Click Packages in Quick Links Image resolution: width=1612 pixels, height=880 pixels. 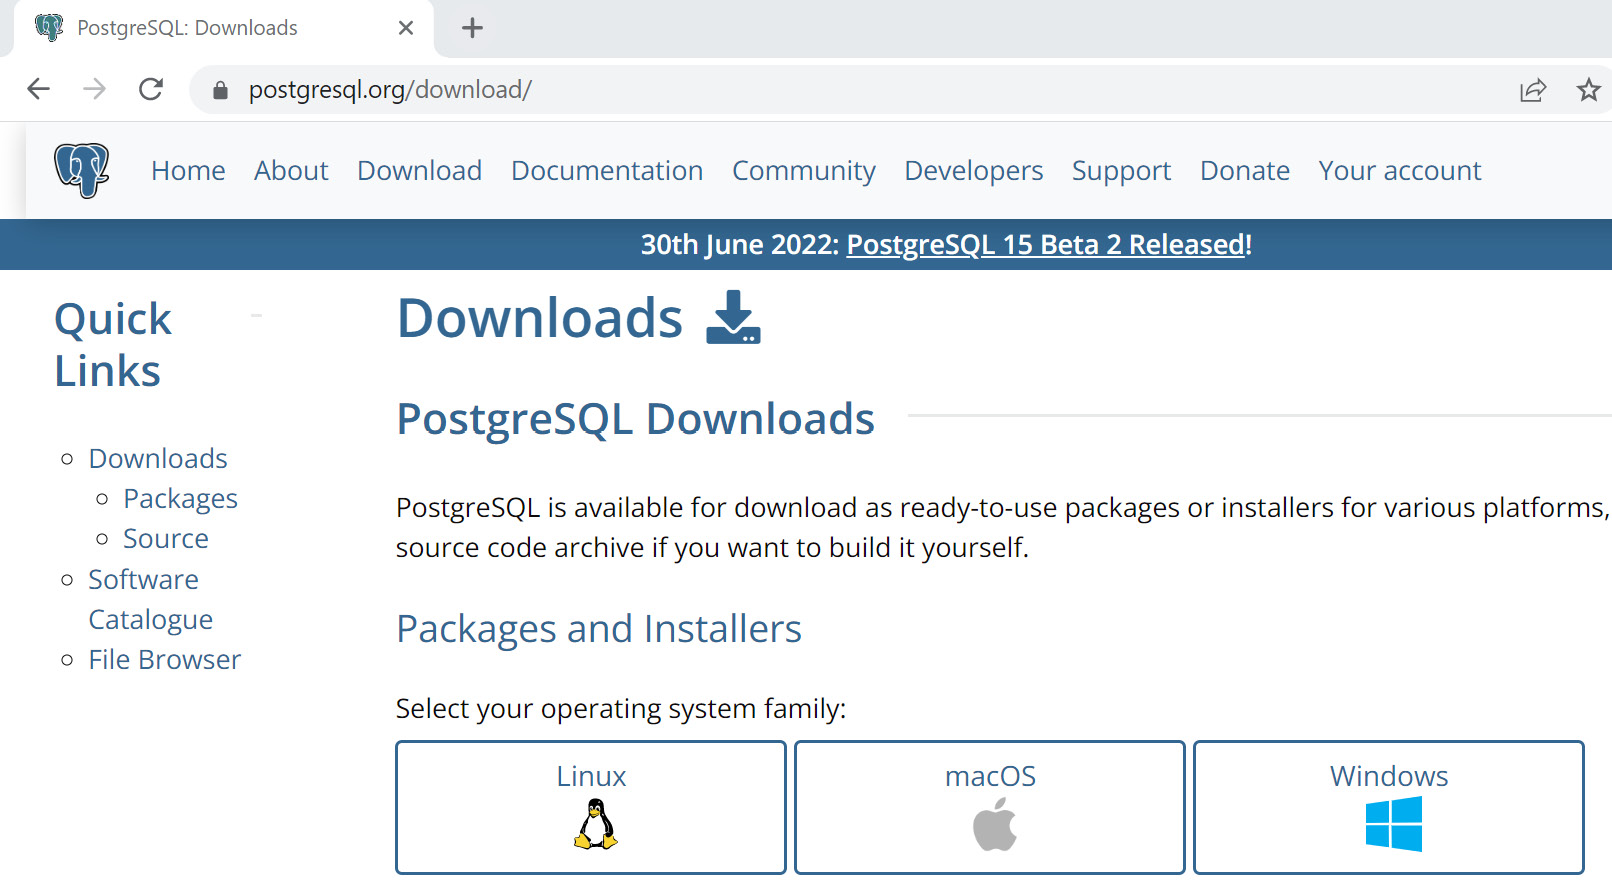click(x=181, y=499)
